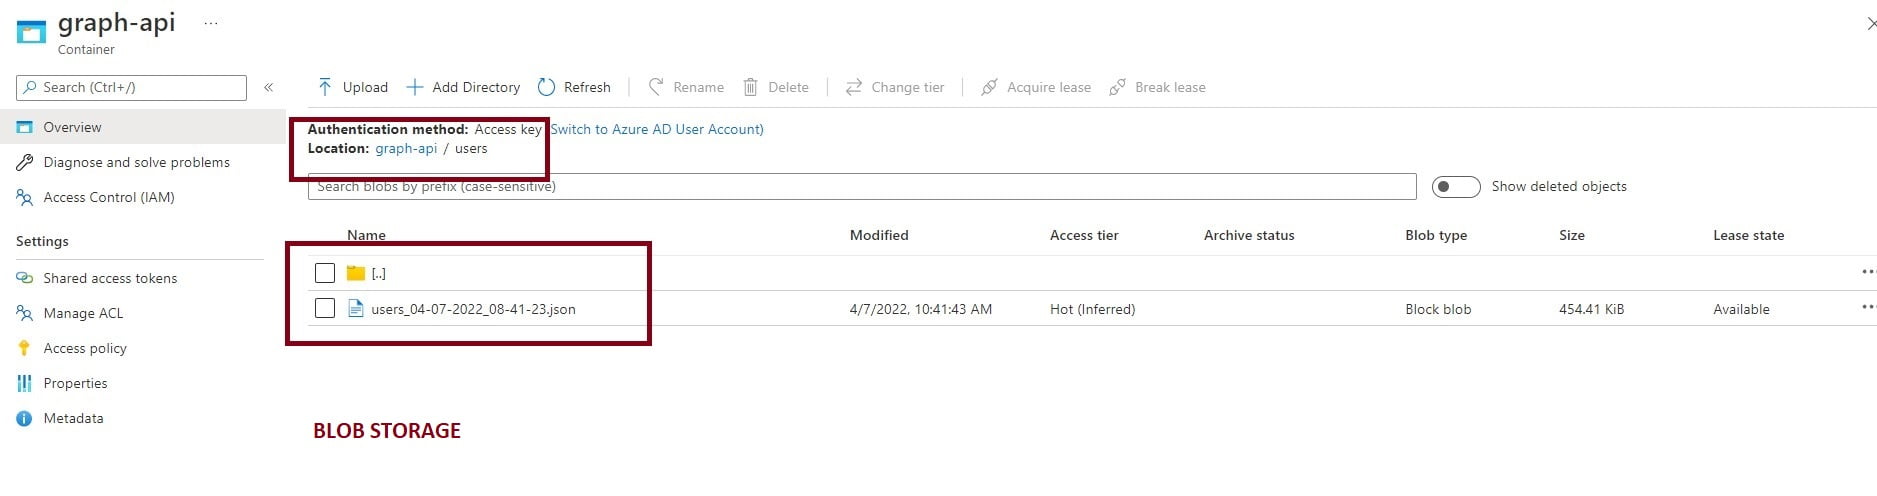
Task: Navigate up via the [..] folder entry
Action: pos(378,273)
